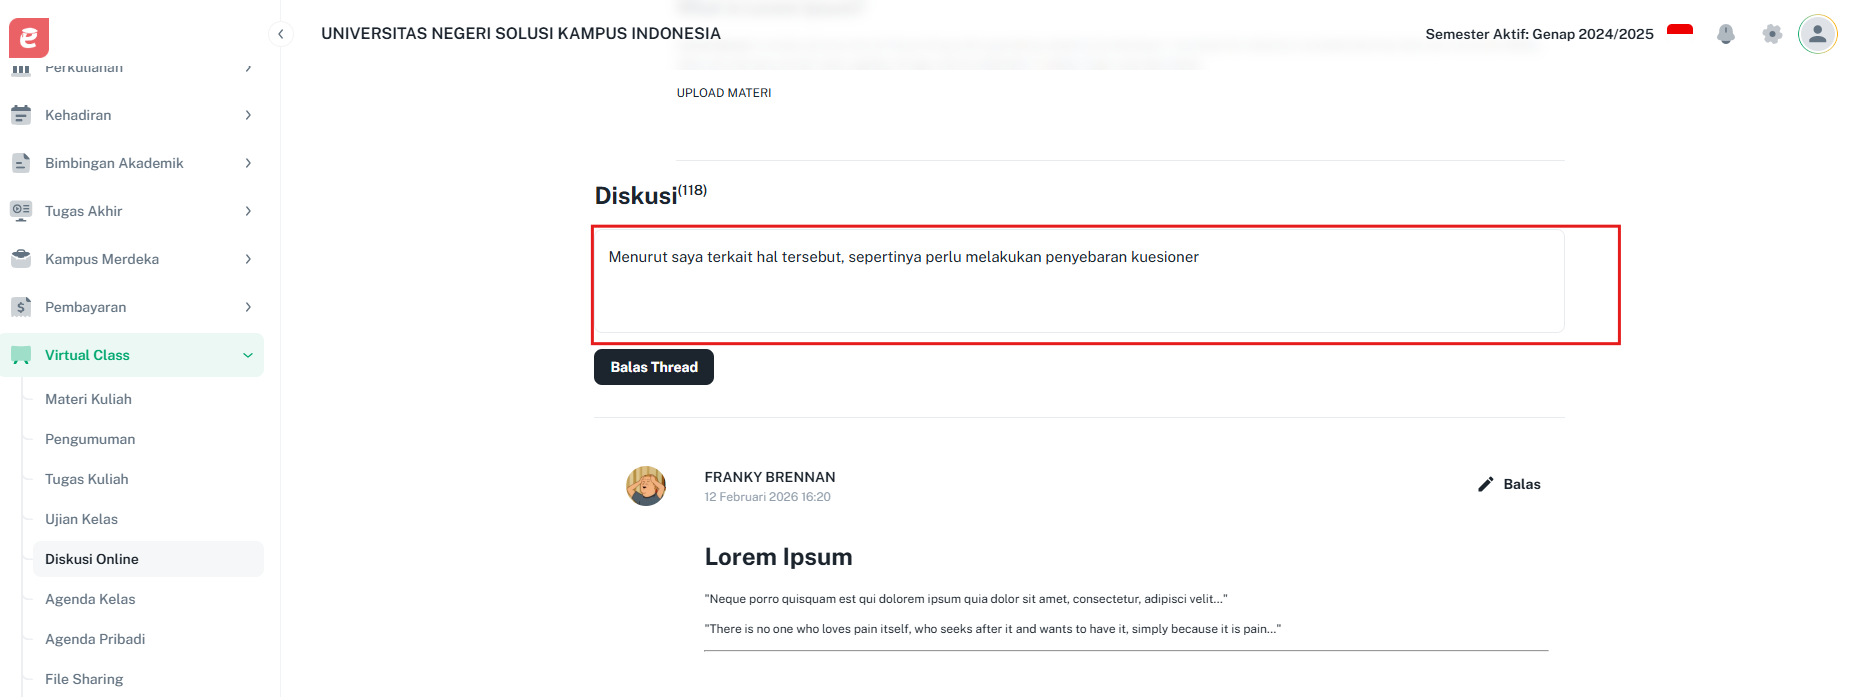Open the notifications bell icon
Viewport: 1855px width, 697px height.
tap(1726, 33)
